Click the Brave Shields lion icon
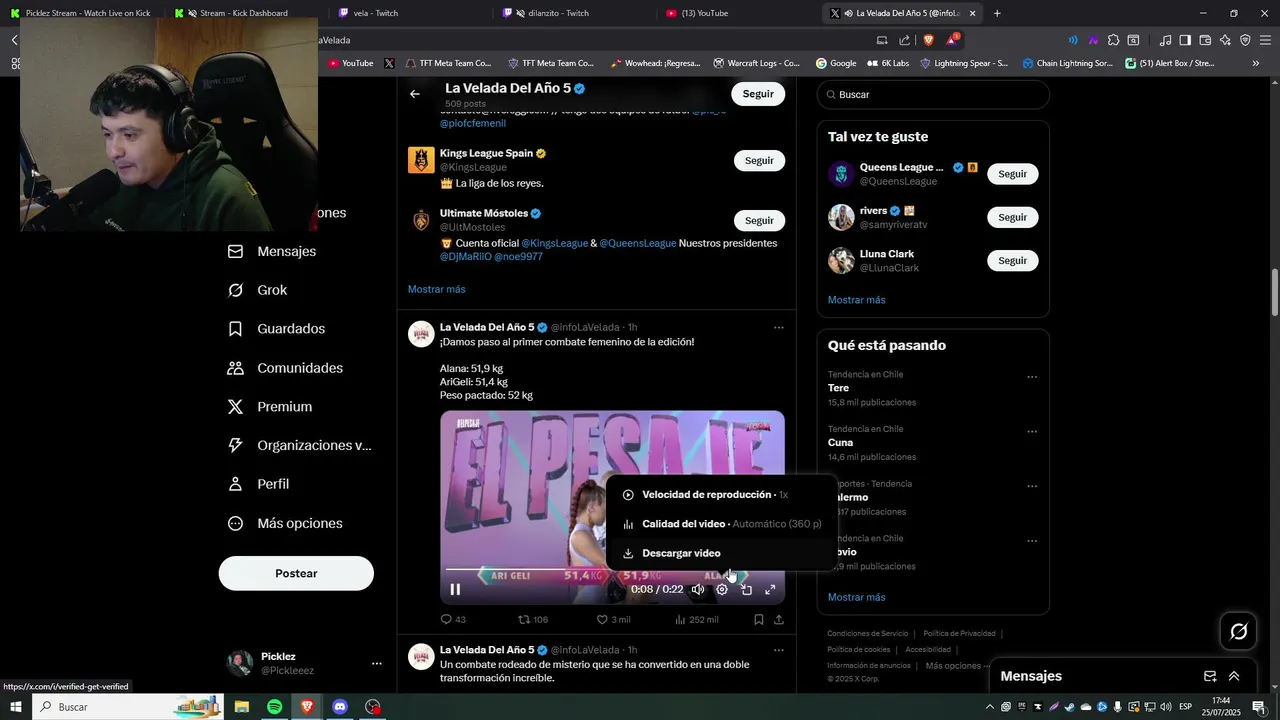1280x720 pixels. point(929,40)
